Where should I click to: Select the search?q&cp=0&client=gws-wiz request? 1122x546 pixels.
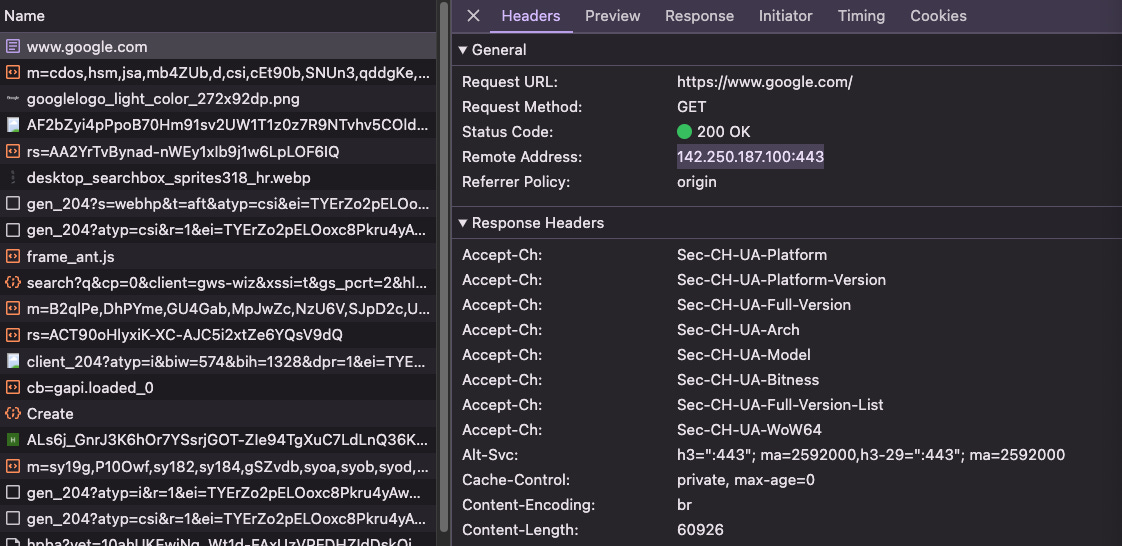tap(218, 283)
